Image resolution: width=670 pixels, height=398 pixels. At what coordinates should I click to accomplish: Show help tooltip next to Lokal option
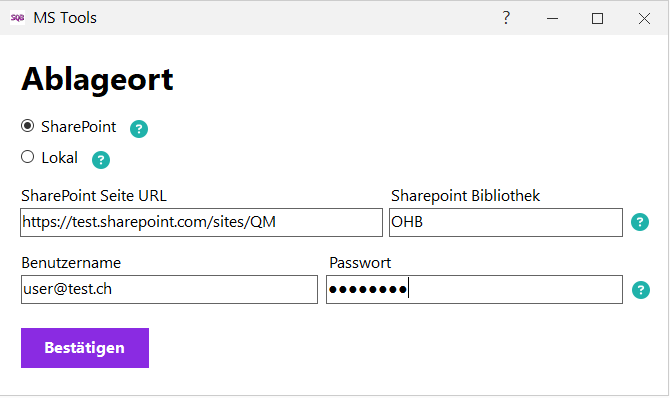tap(101, 160)
